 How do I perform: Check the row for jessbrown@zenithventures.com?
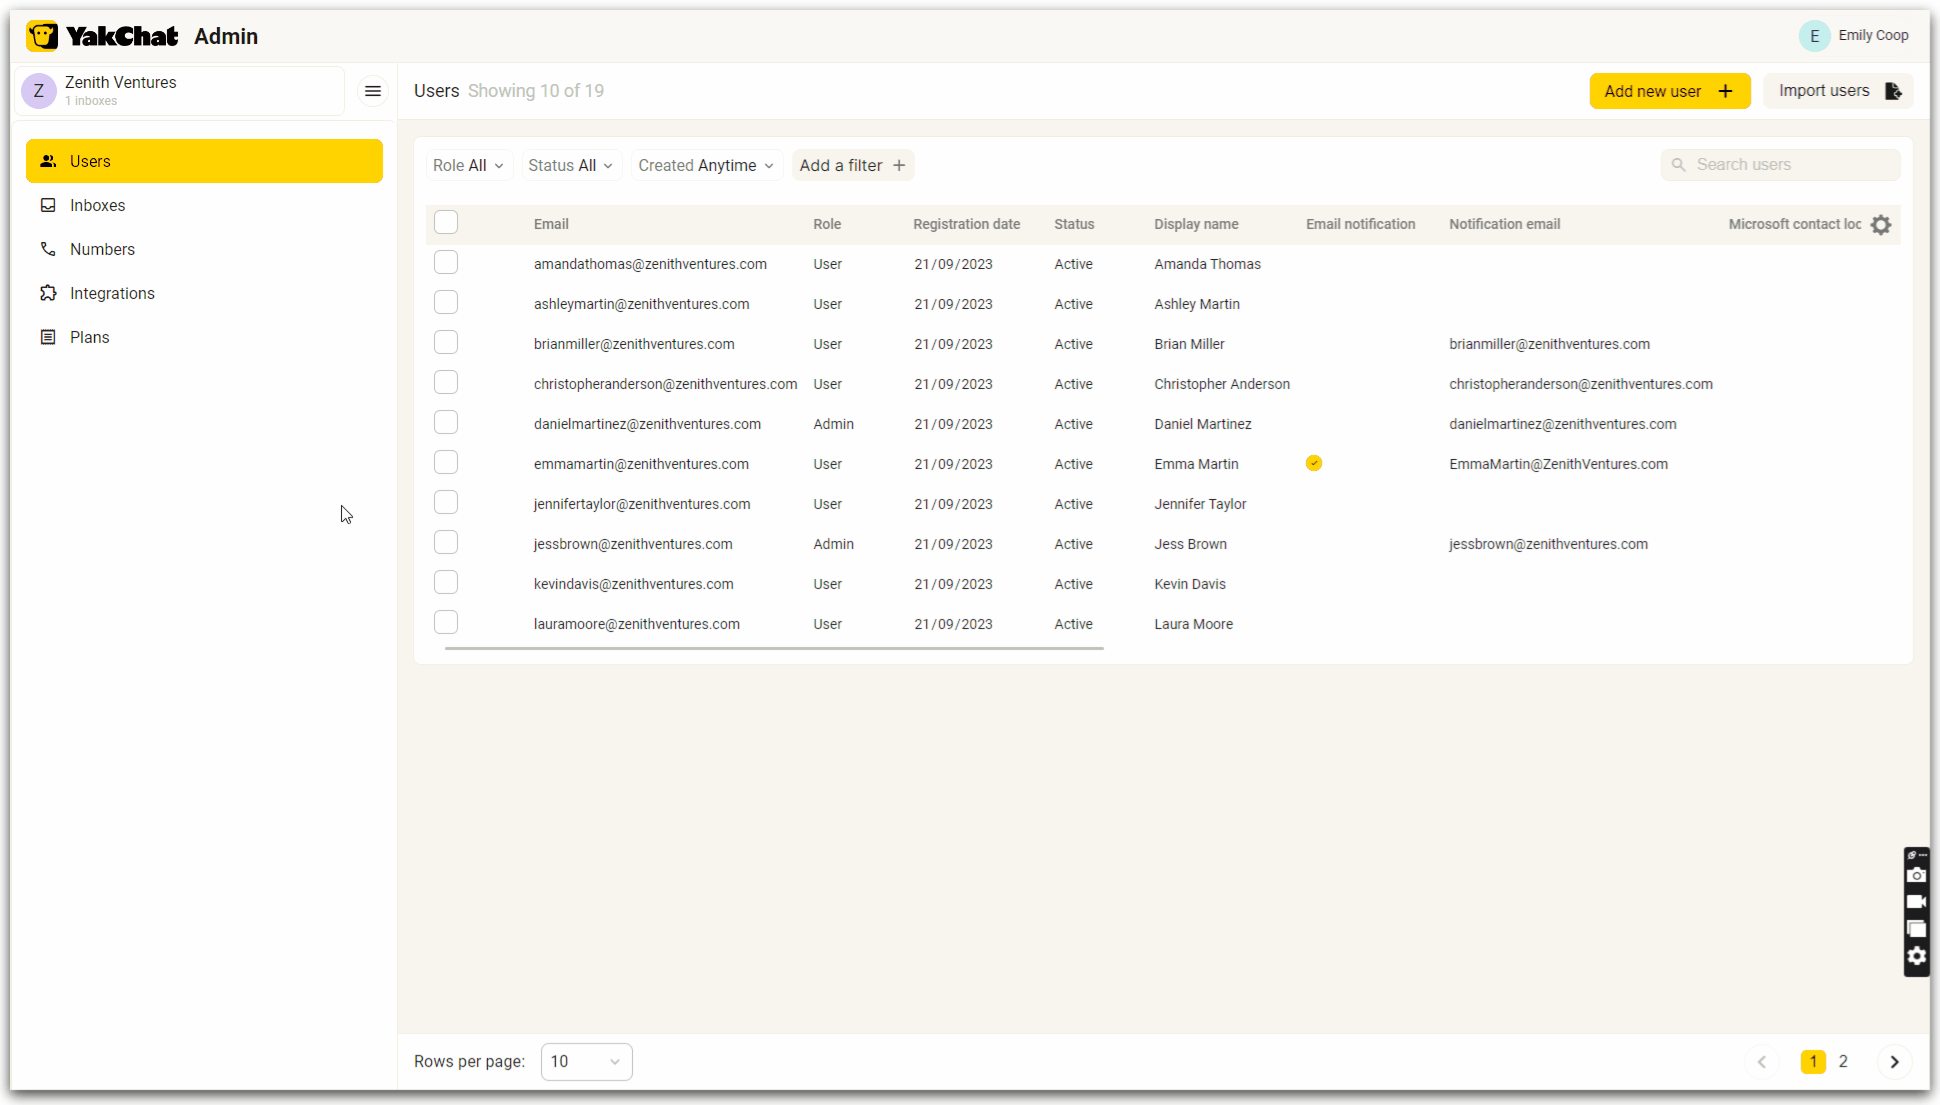point(446,543)
